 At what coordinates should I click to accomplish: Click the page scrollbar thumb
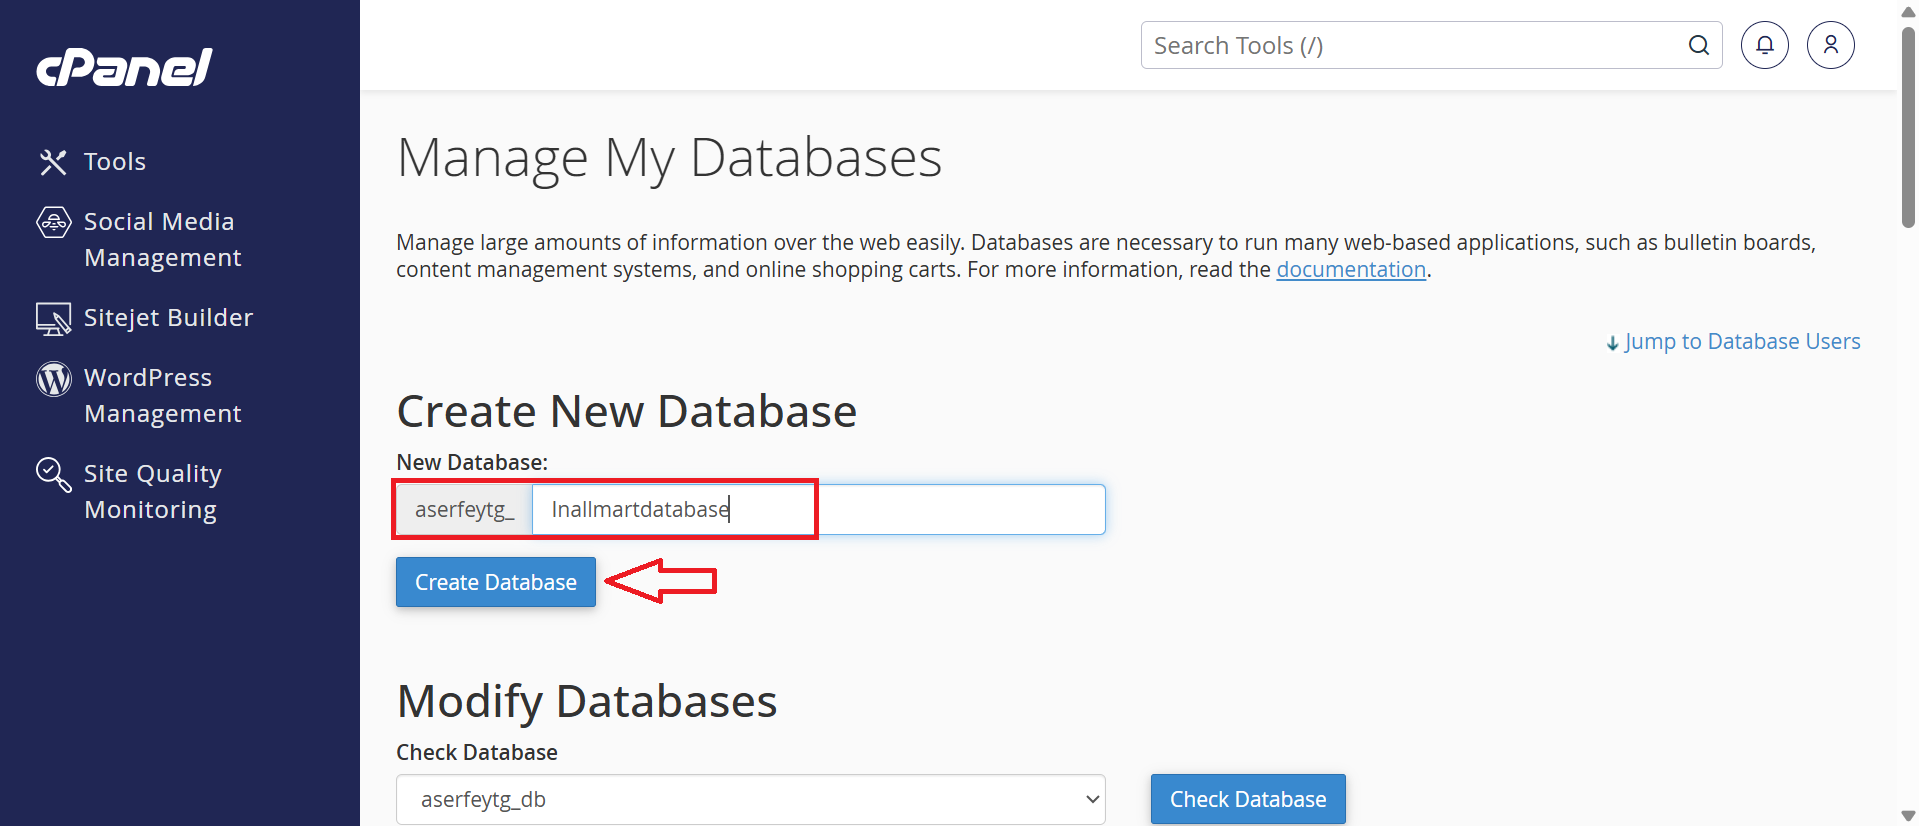click(x=1908, y=127)
